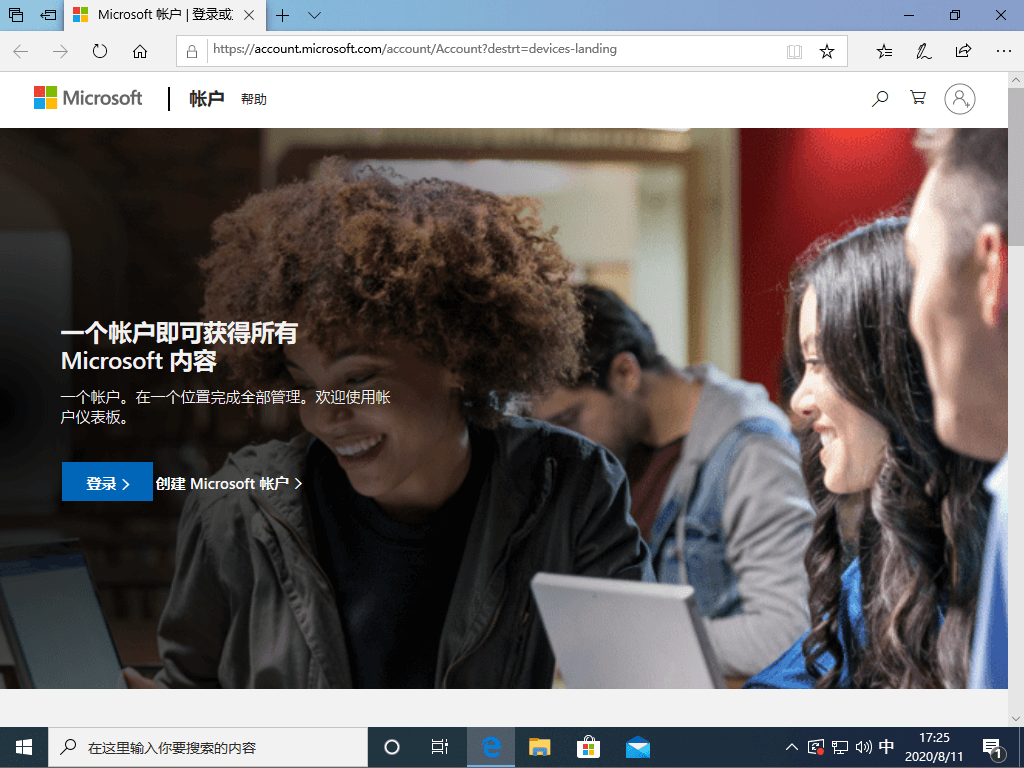Click the search magnifier on Microsoft site
The height and width of the screenshot is (768, 1024).
pos(880,98)
